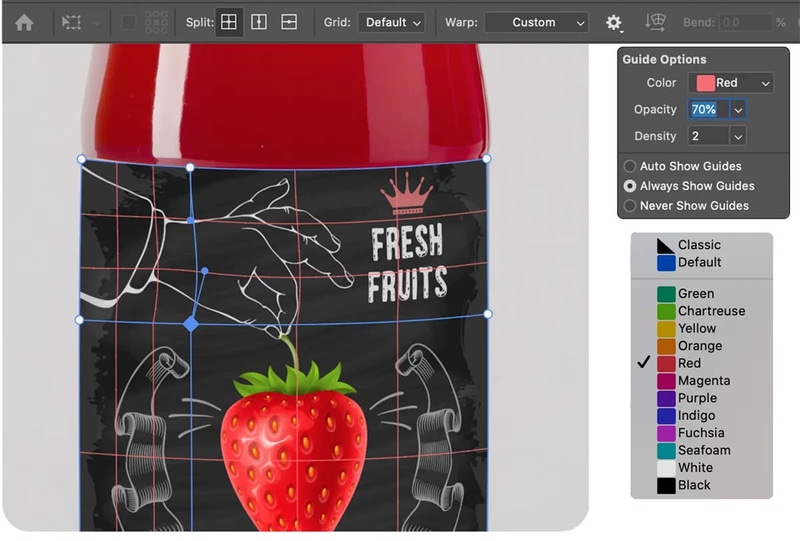Open the Density dropdown arrow
The height and width of the screenshot is (541, 800).
(x=738, y=136)
